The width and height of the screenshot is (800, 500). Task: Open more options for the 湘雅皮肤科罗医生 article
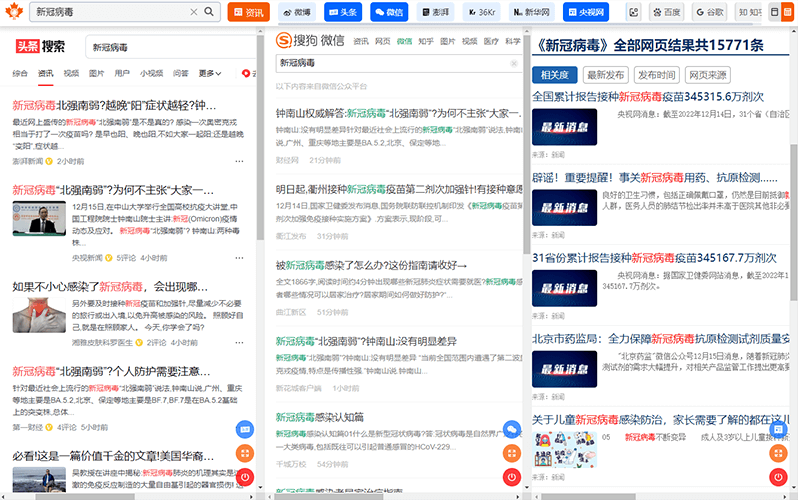pyautogui.click(x=239, y=342)
